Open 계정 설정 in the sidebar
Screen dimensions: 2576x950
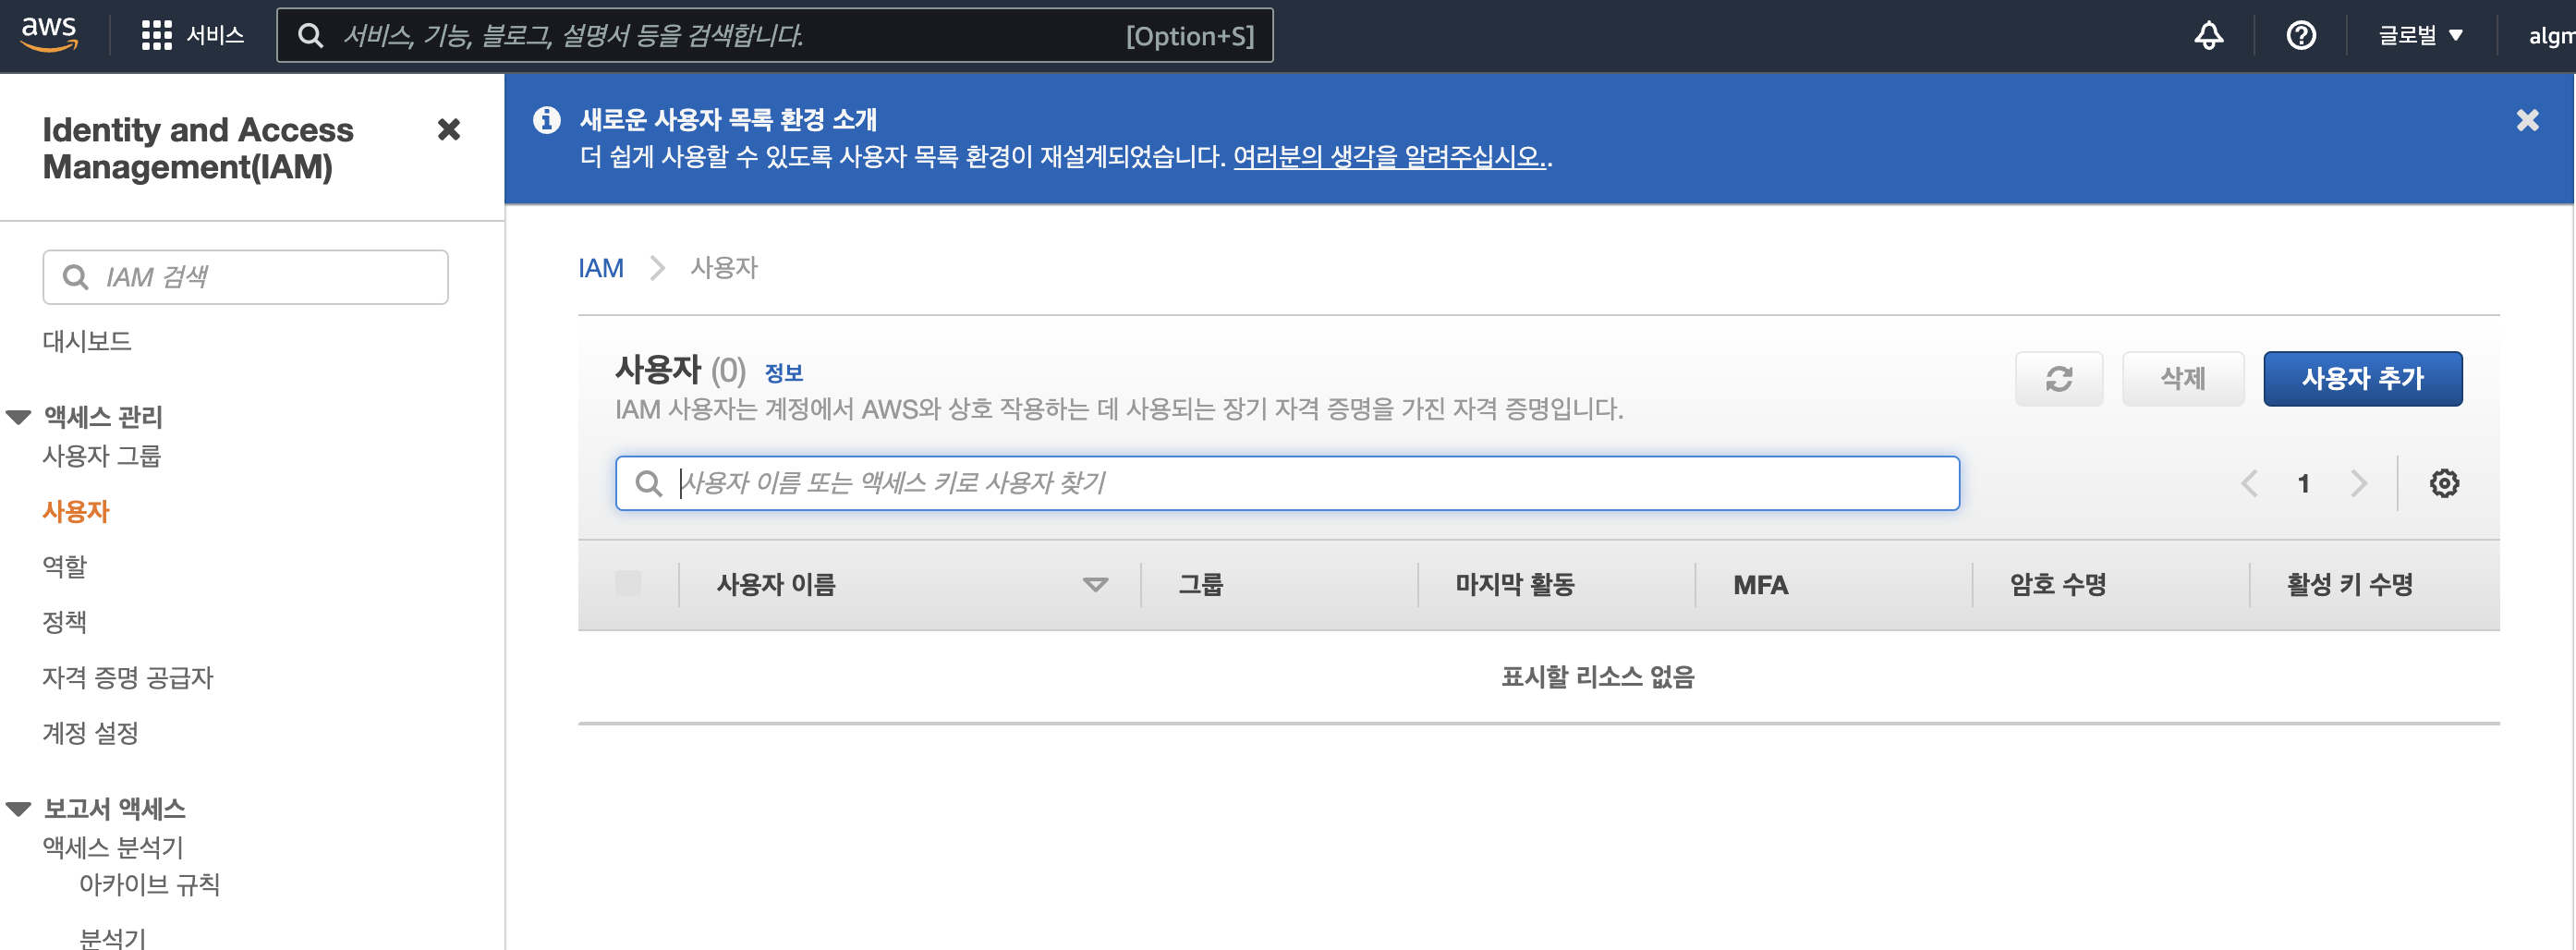pyautogui.click(x=90, y=733)
